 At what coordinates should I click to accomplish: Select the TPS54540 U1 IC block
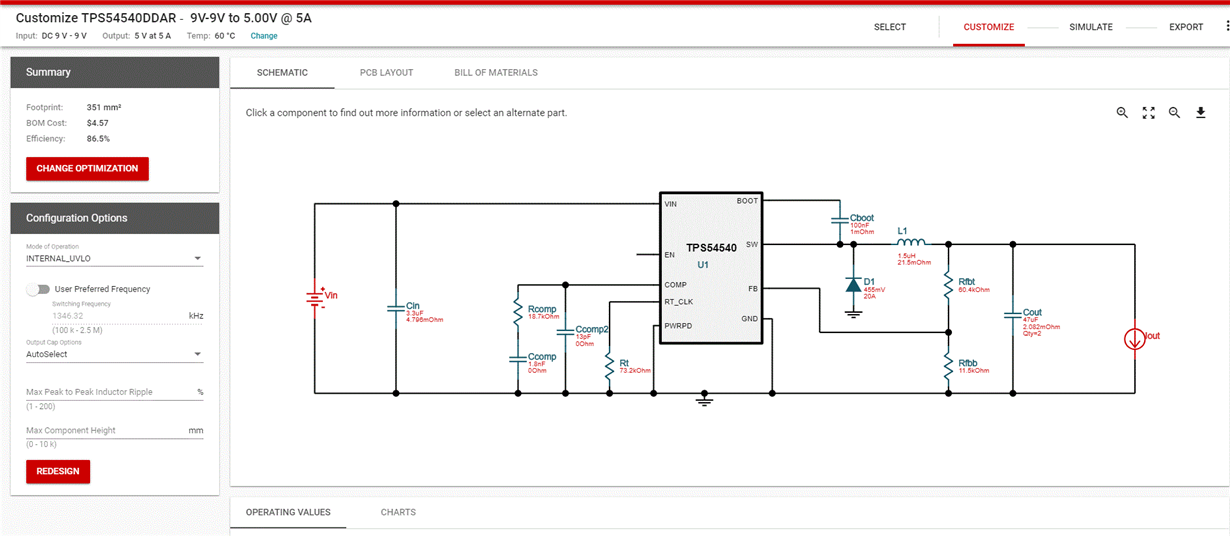point(710,268)
